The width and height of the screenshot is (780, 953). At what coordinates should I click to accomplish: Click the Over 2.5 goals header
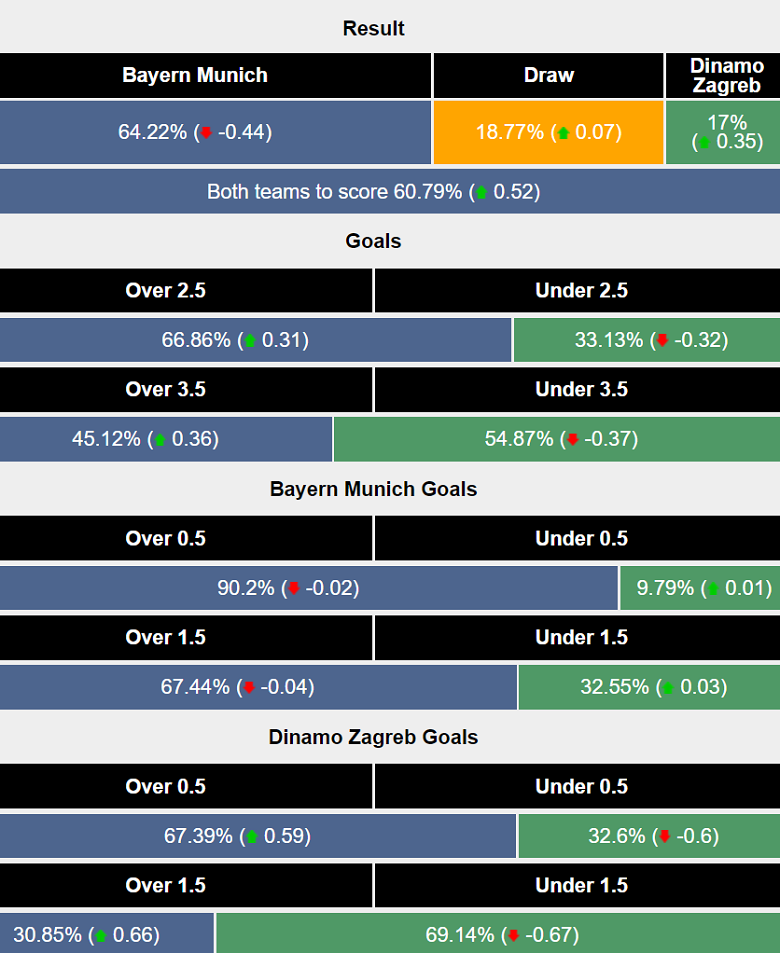point(165,291)
